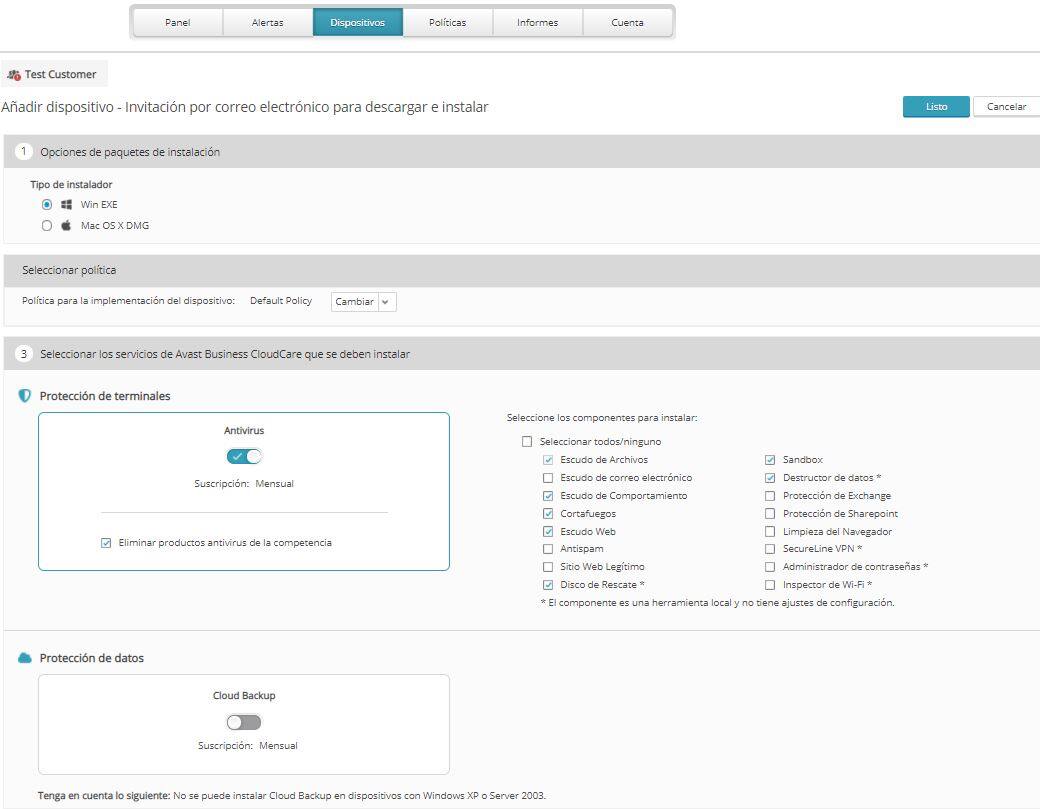
Task: Click the Cancelar button
Action: click(1006, 107)
